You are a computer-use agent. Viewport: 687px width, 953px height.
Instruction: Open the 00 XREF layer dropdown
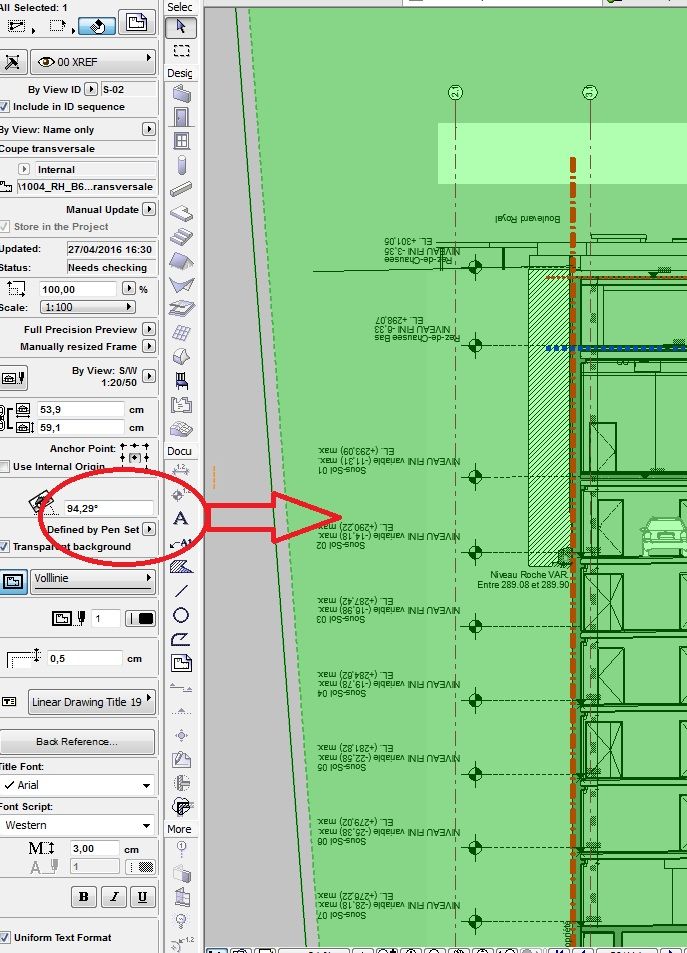click(x=93, y=62)
